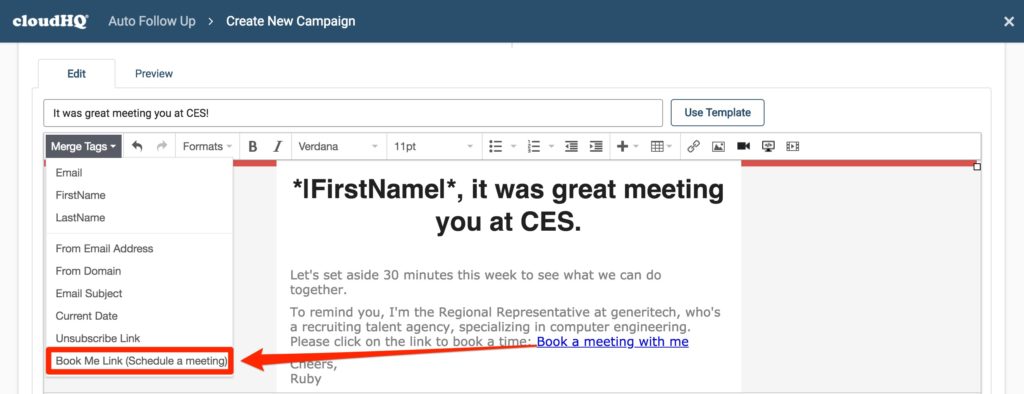
Task: Click the email subject input field
Action: [353, 113]
